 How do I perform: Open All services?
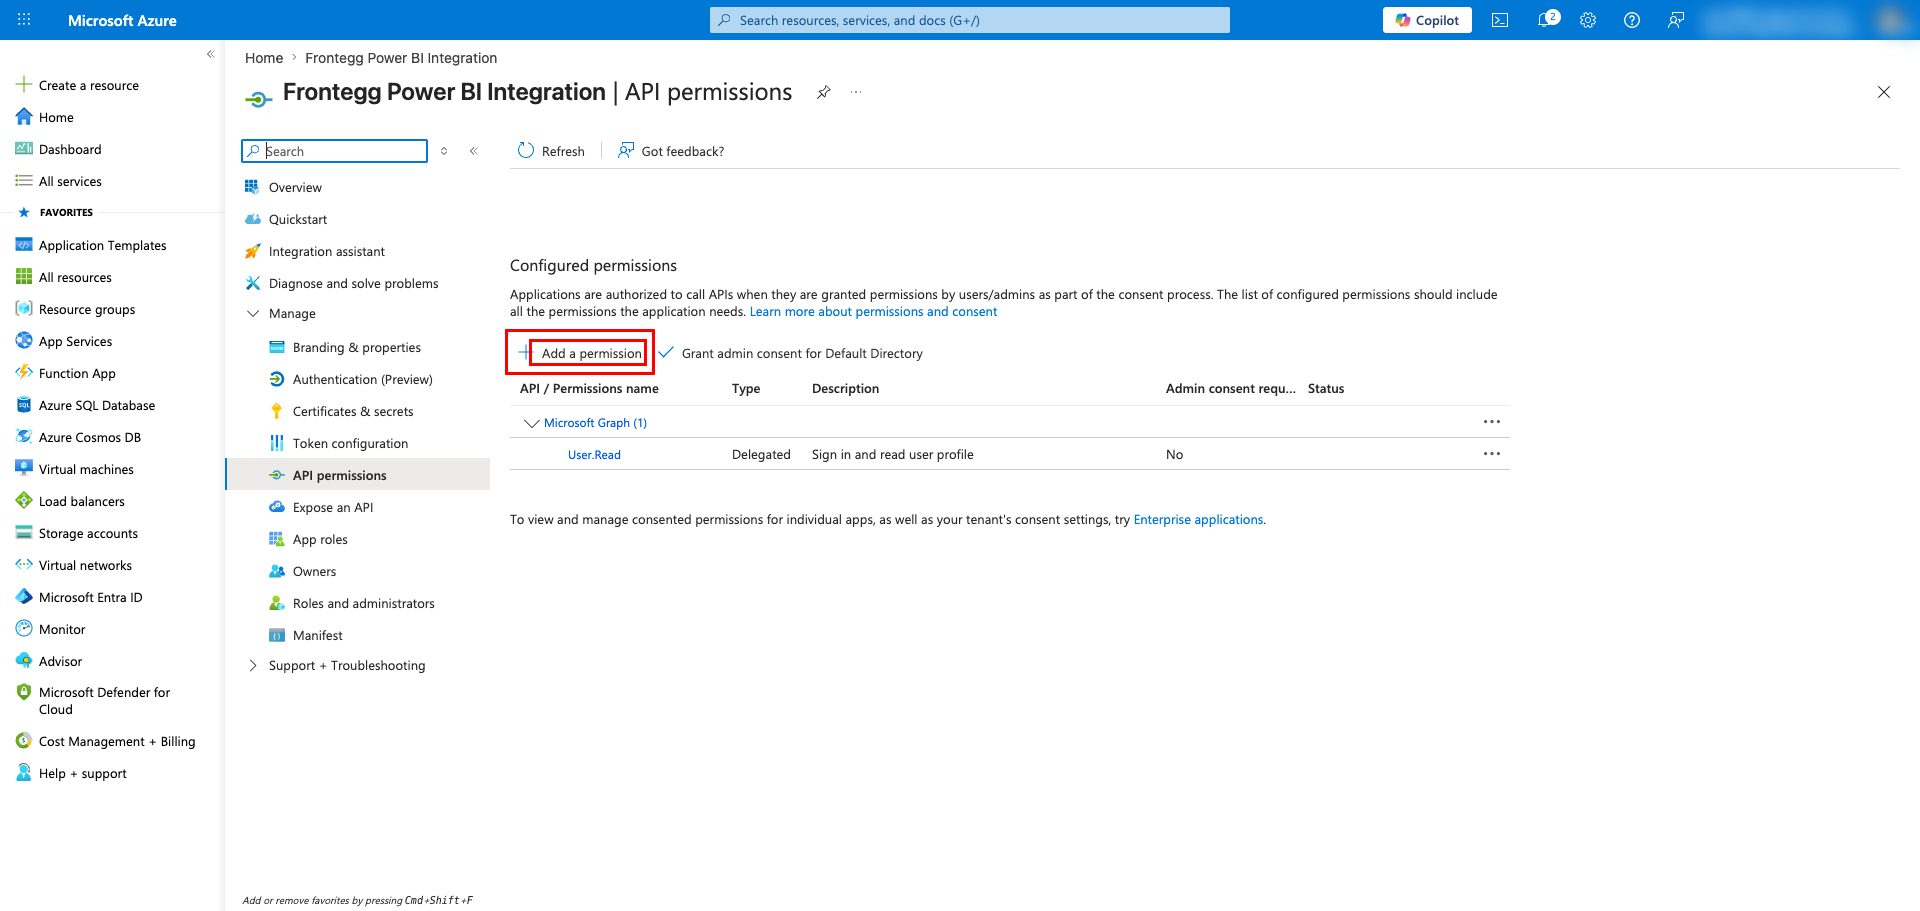click(70, 181)
